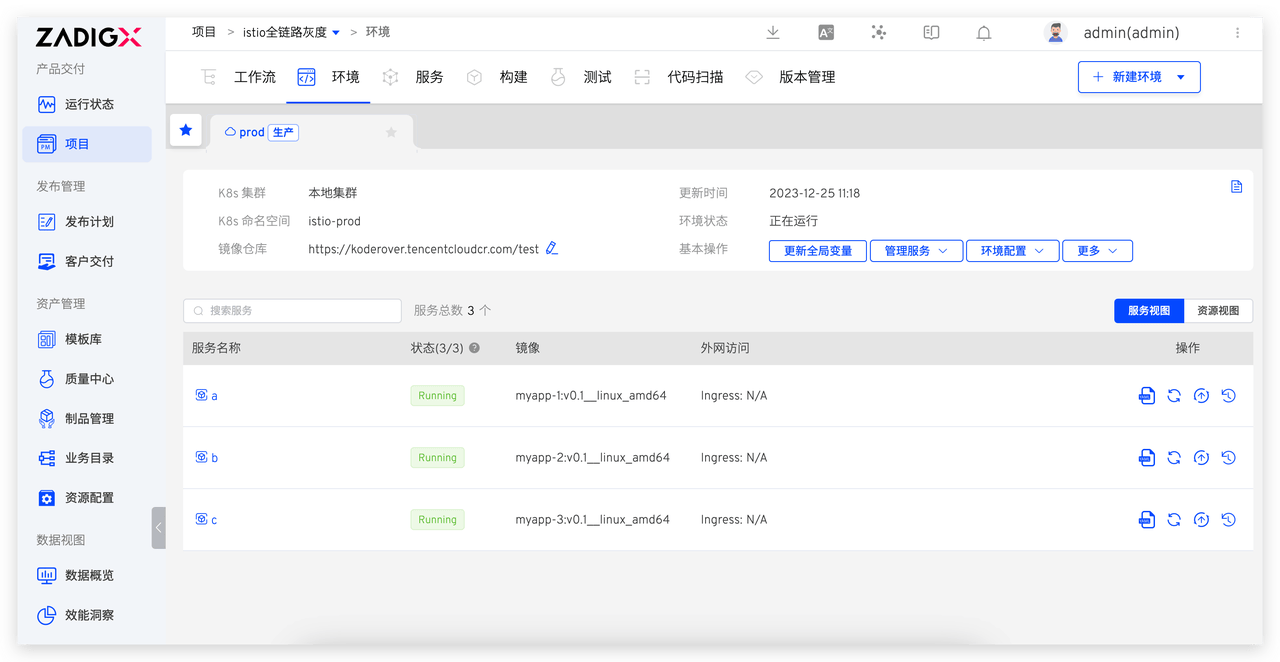This screenshot has height=662, width=1280.
Task: Expand the 更多 actions dropdown
Action: pos(1097,251)
